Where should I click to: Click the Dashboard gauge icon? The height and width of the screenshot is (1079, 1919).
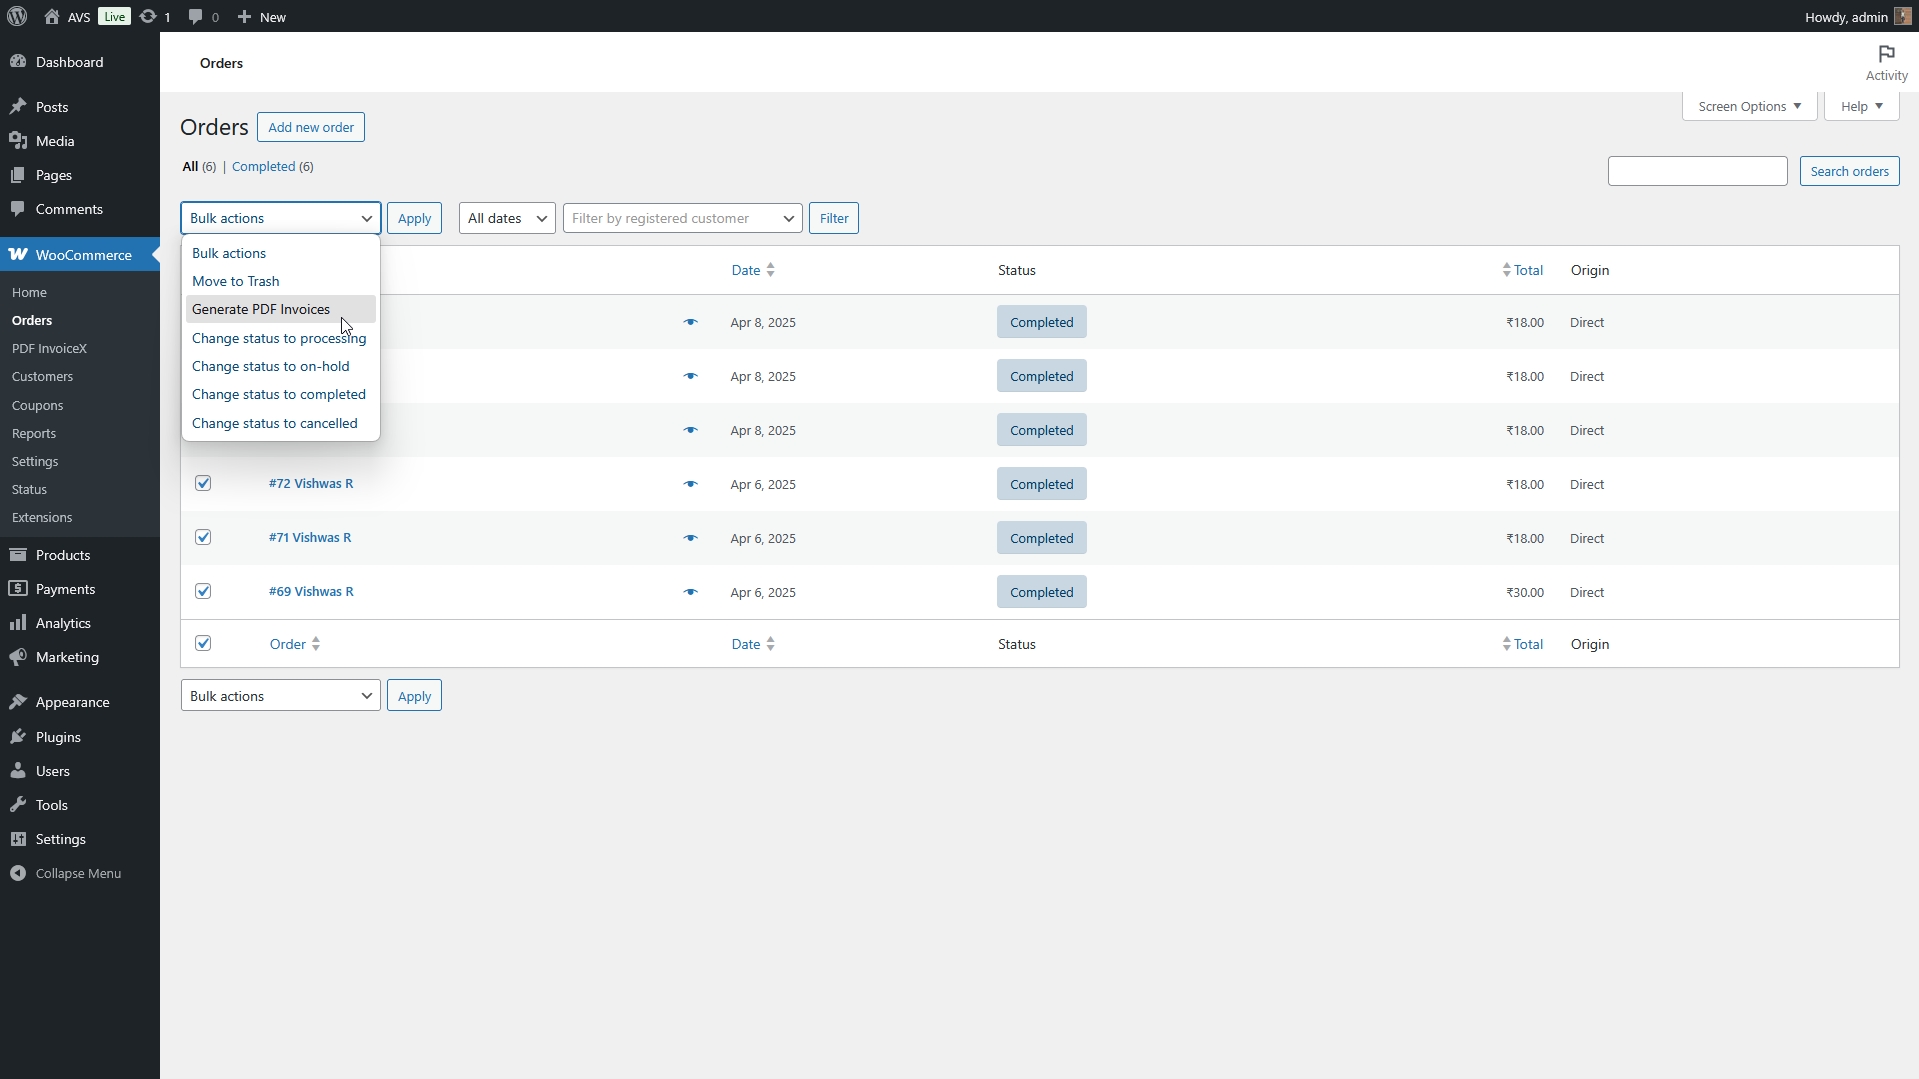click(x=18, y=62)
